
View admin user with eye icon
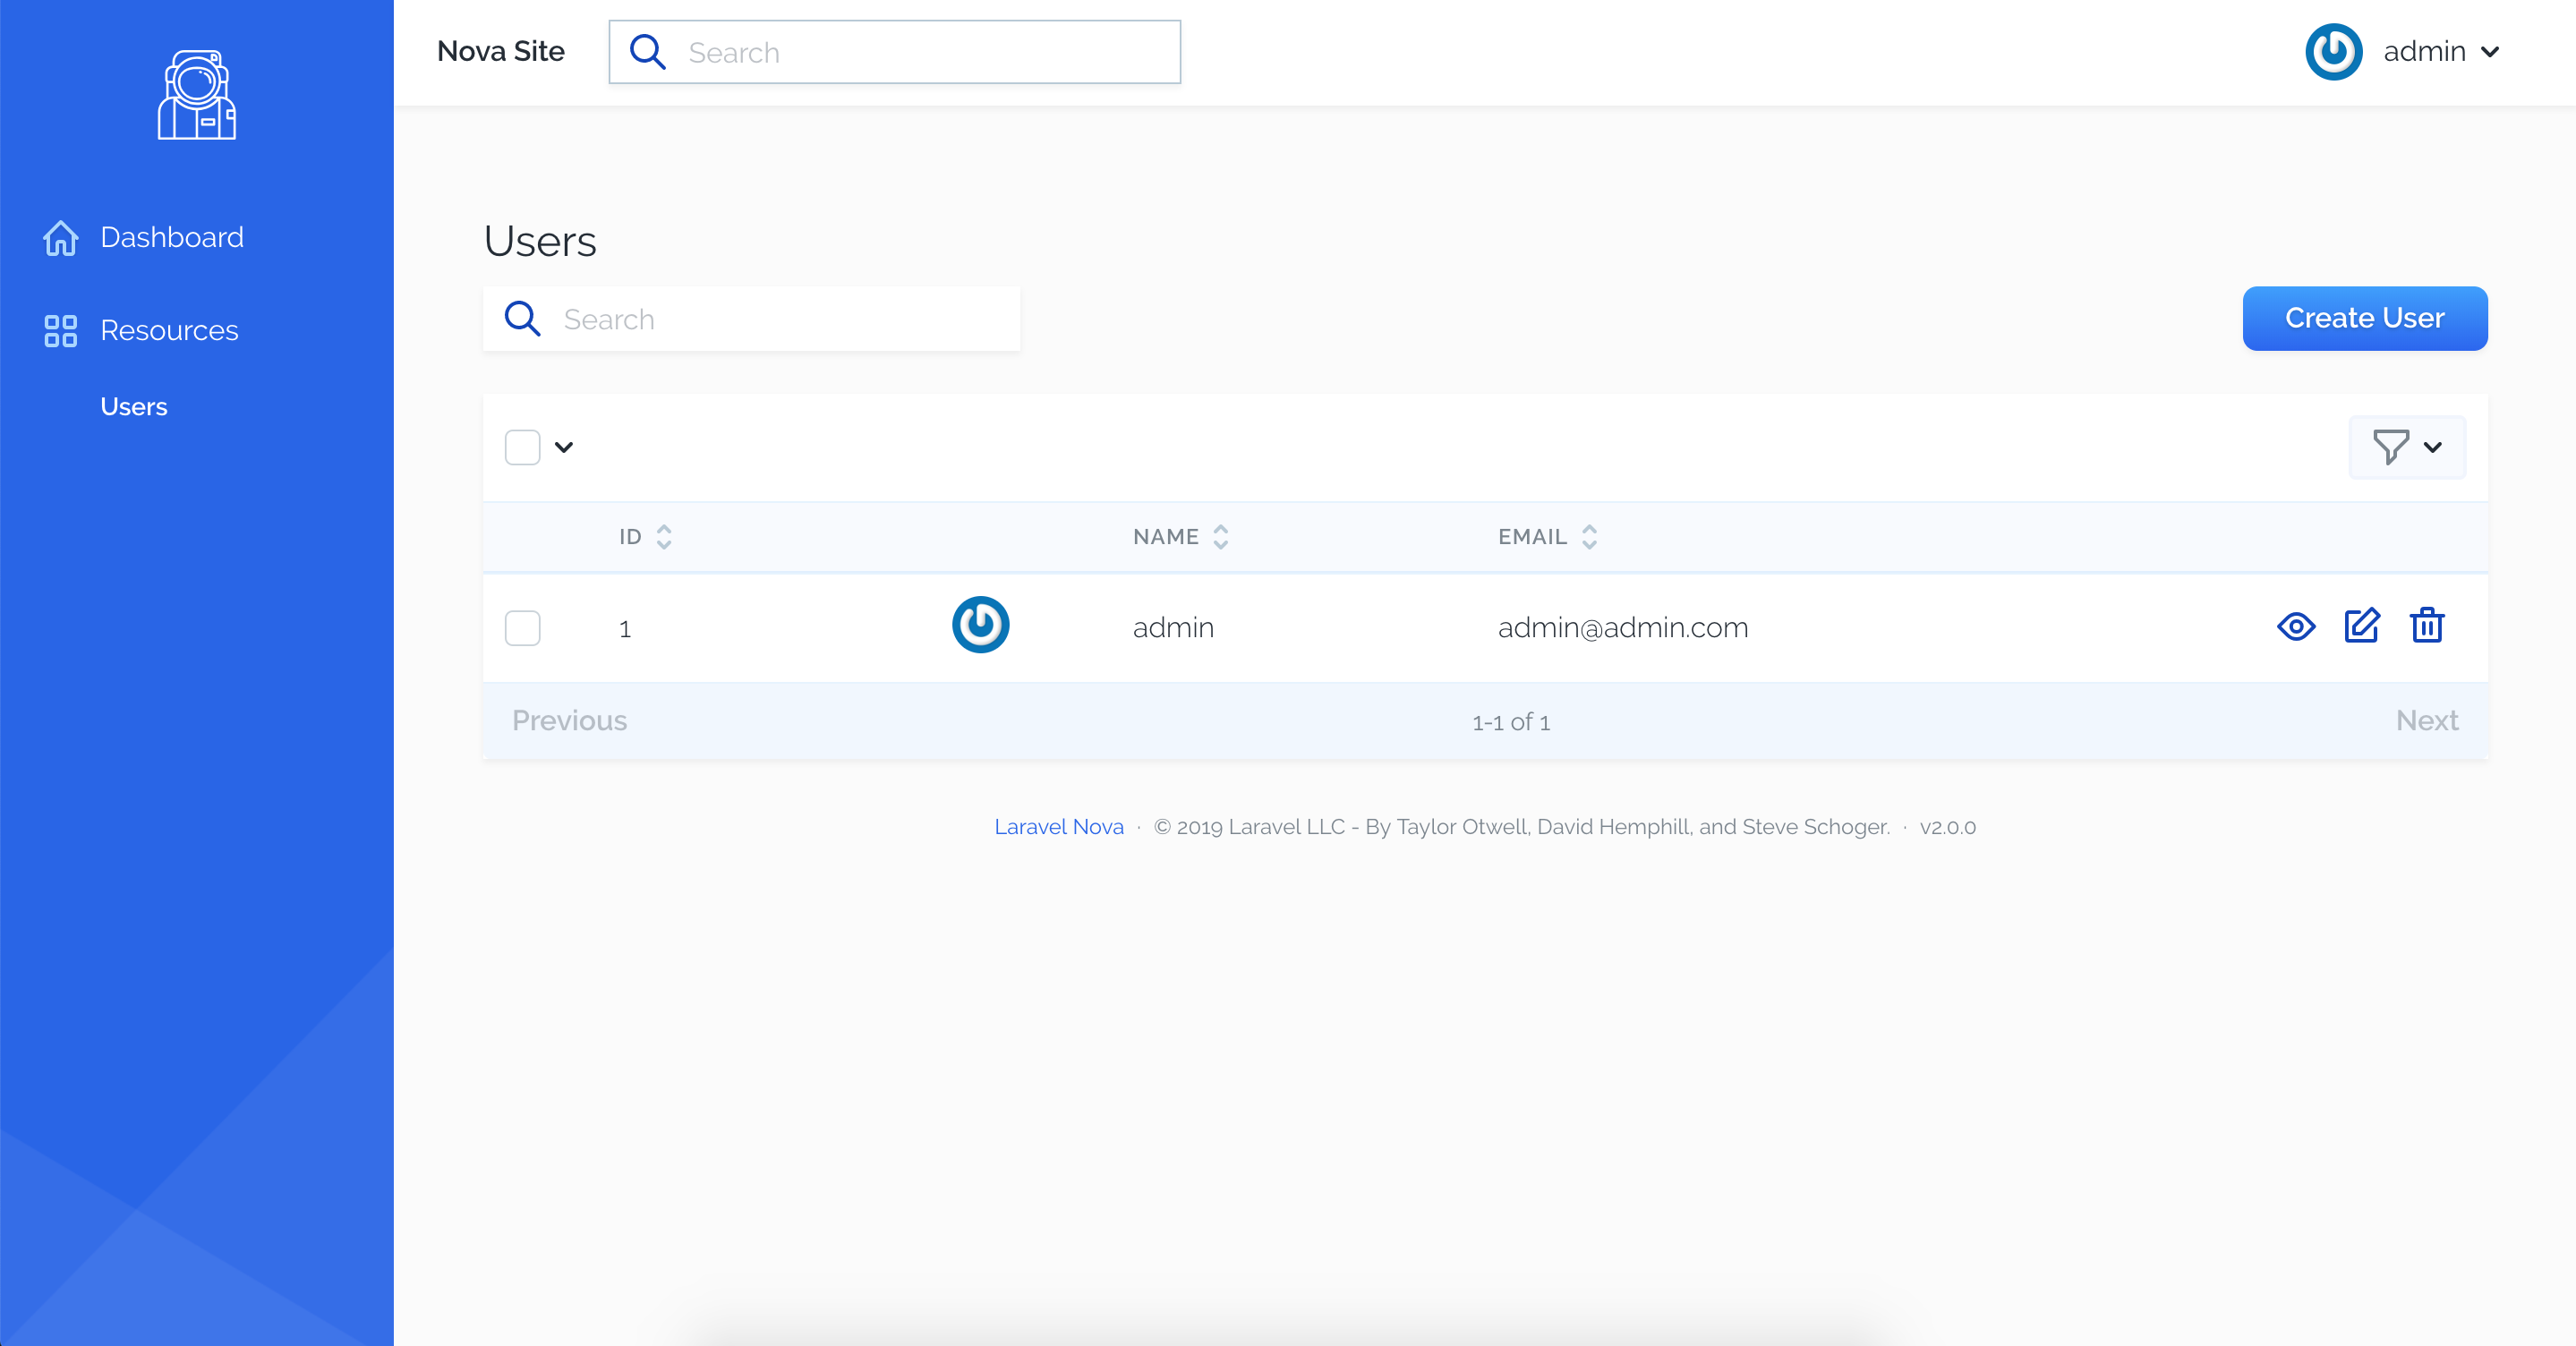click(2296, 627)
